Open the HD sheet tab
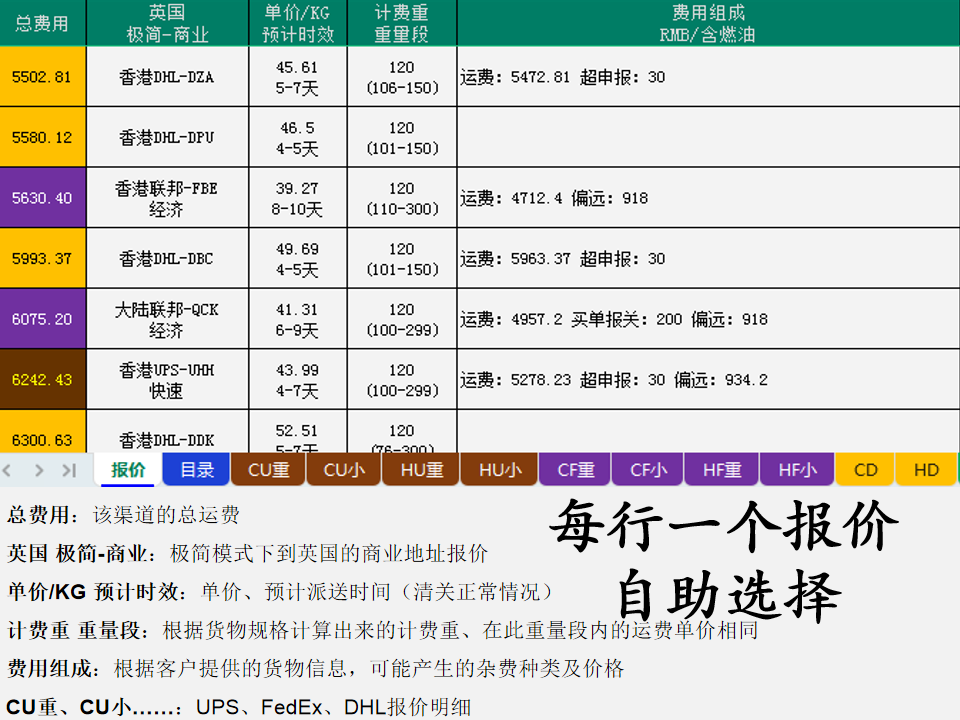960x720 pixels. click(927, 470)
